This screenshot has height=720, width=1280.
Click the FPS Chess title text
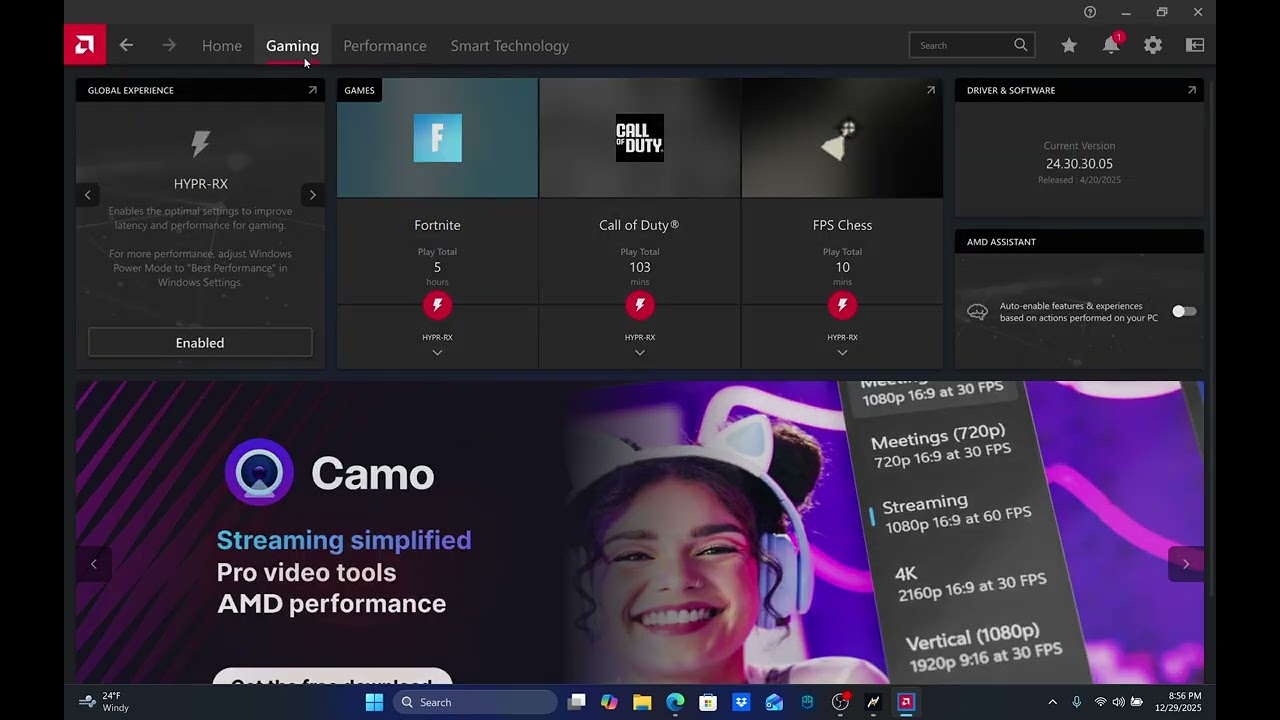[x=842, y=225]
